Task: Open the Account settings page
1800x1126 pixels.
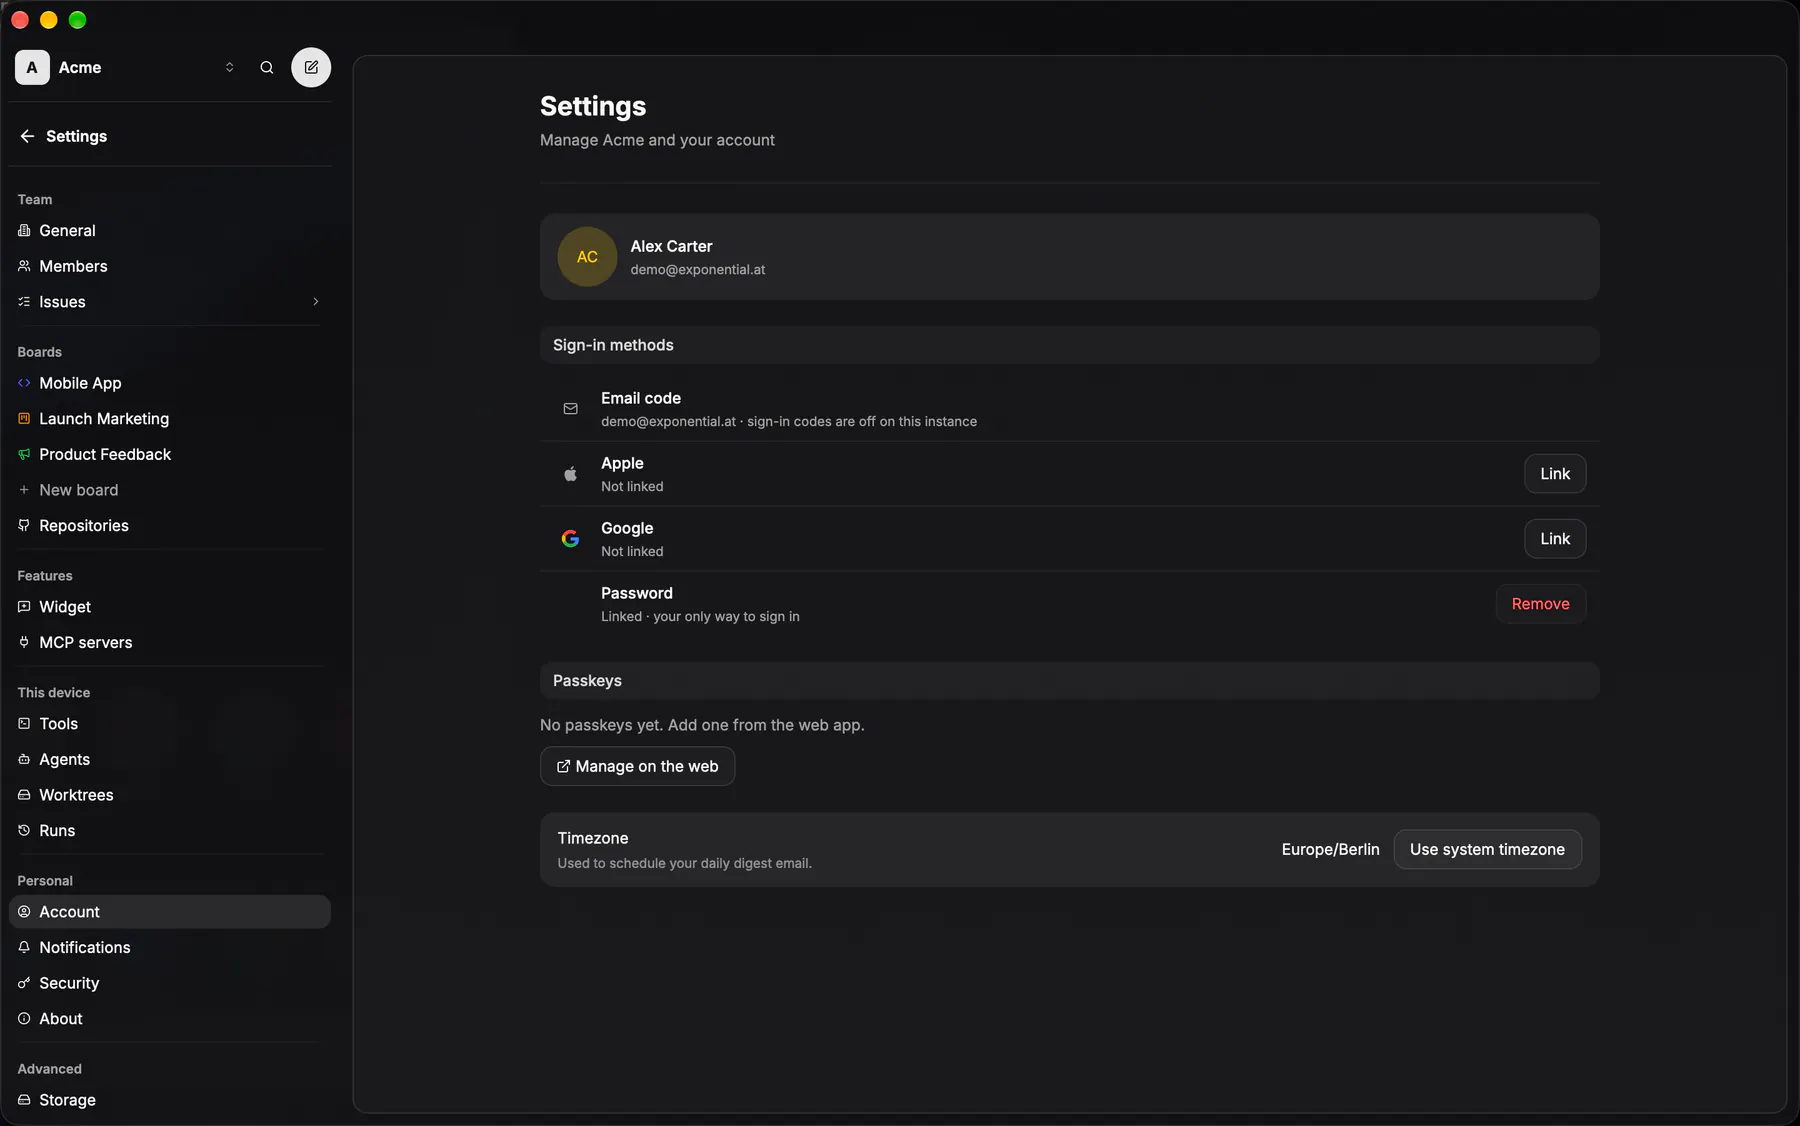Action: [x=170, y=912]
